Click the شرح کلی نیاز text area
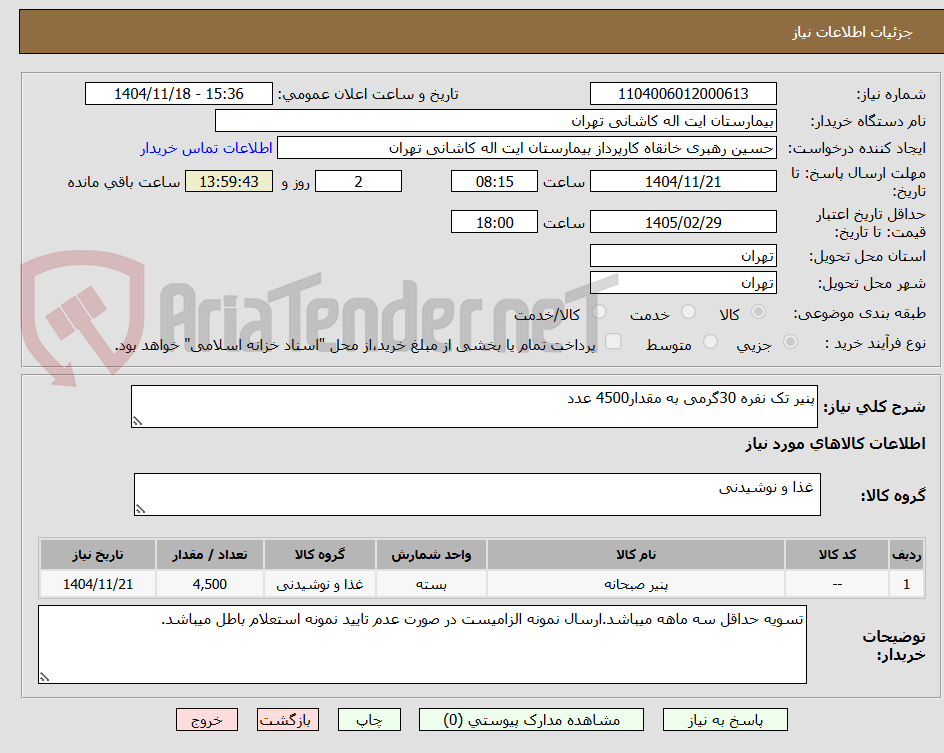Screen dimensions: 944x753 tap(474, 407)
